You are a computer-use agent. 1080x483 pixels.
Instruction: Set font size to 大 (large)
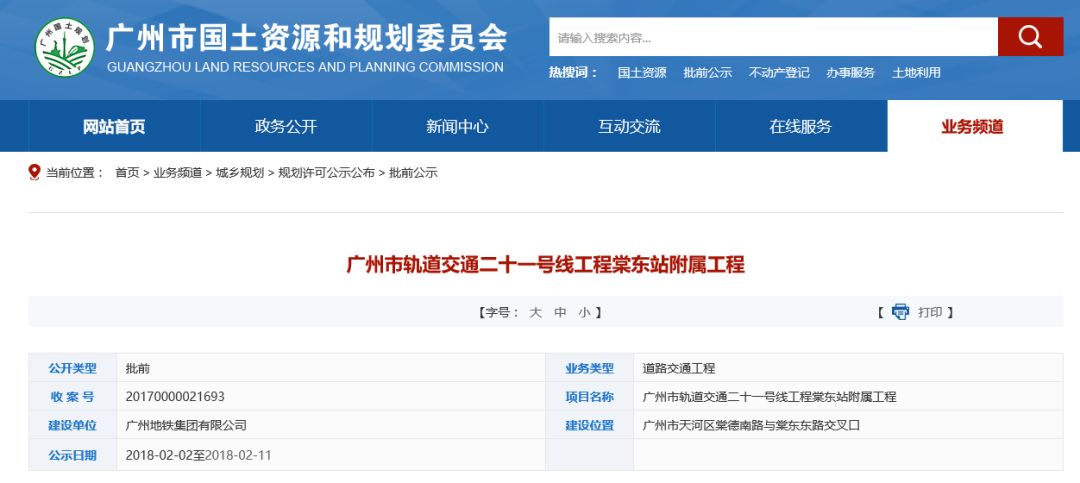(x=535, y=312)
